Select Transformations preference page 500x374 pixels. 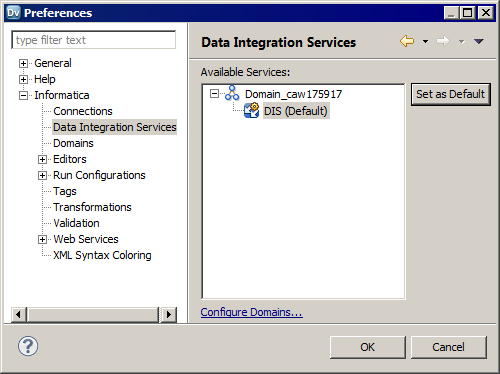92,207
